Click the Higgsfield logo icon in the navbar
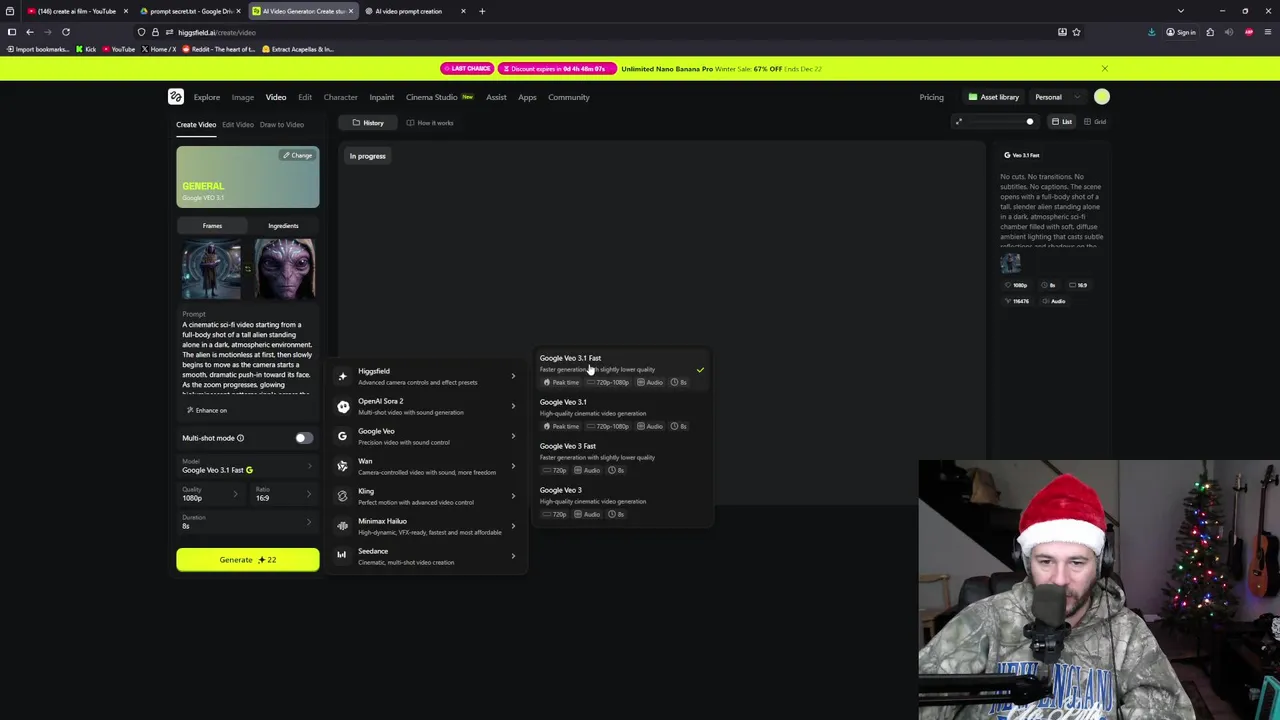1280x720 pixels. point(176,97)
